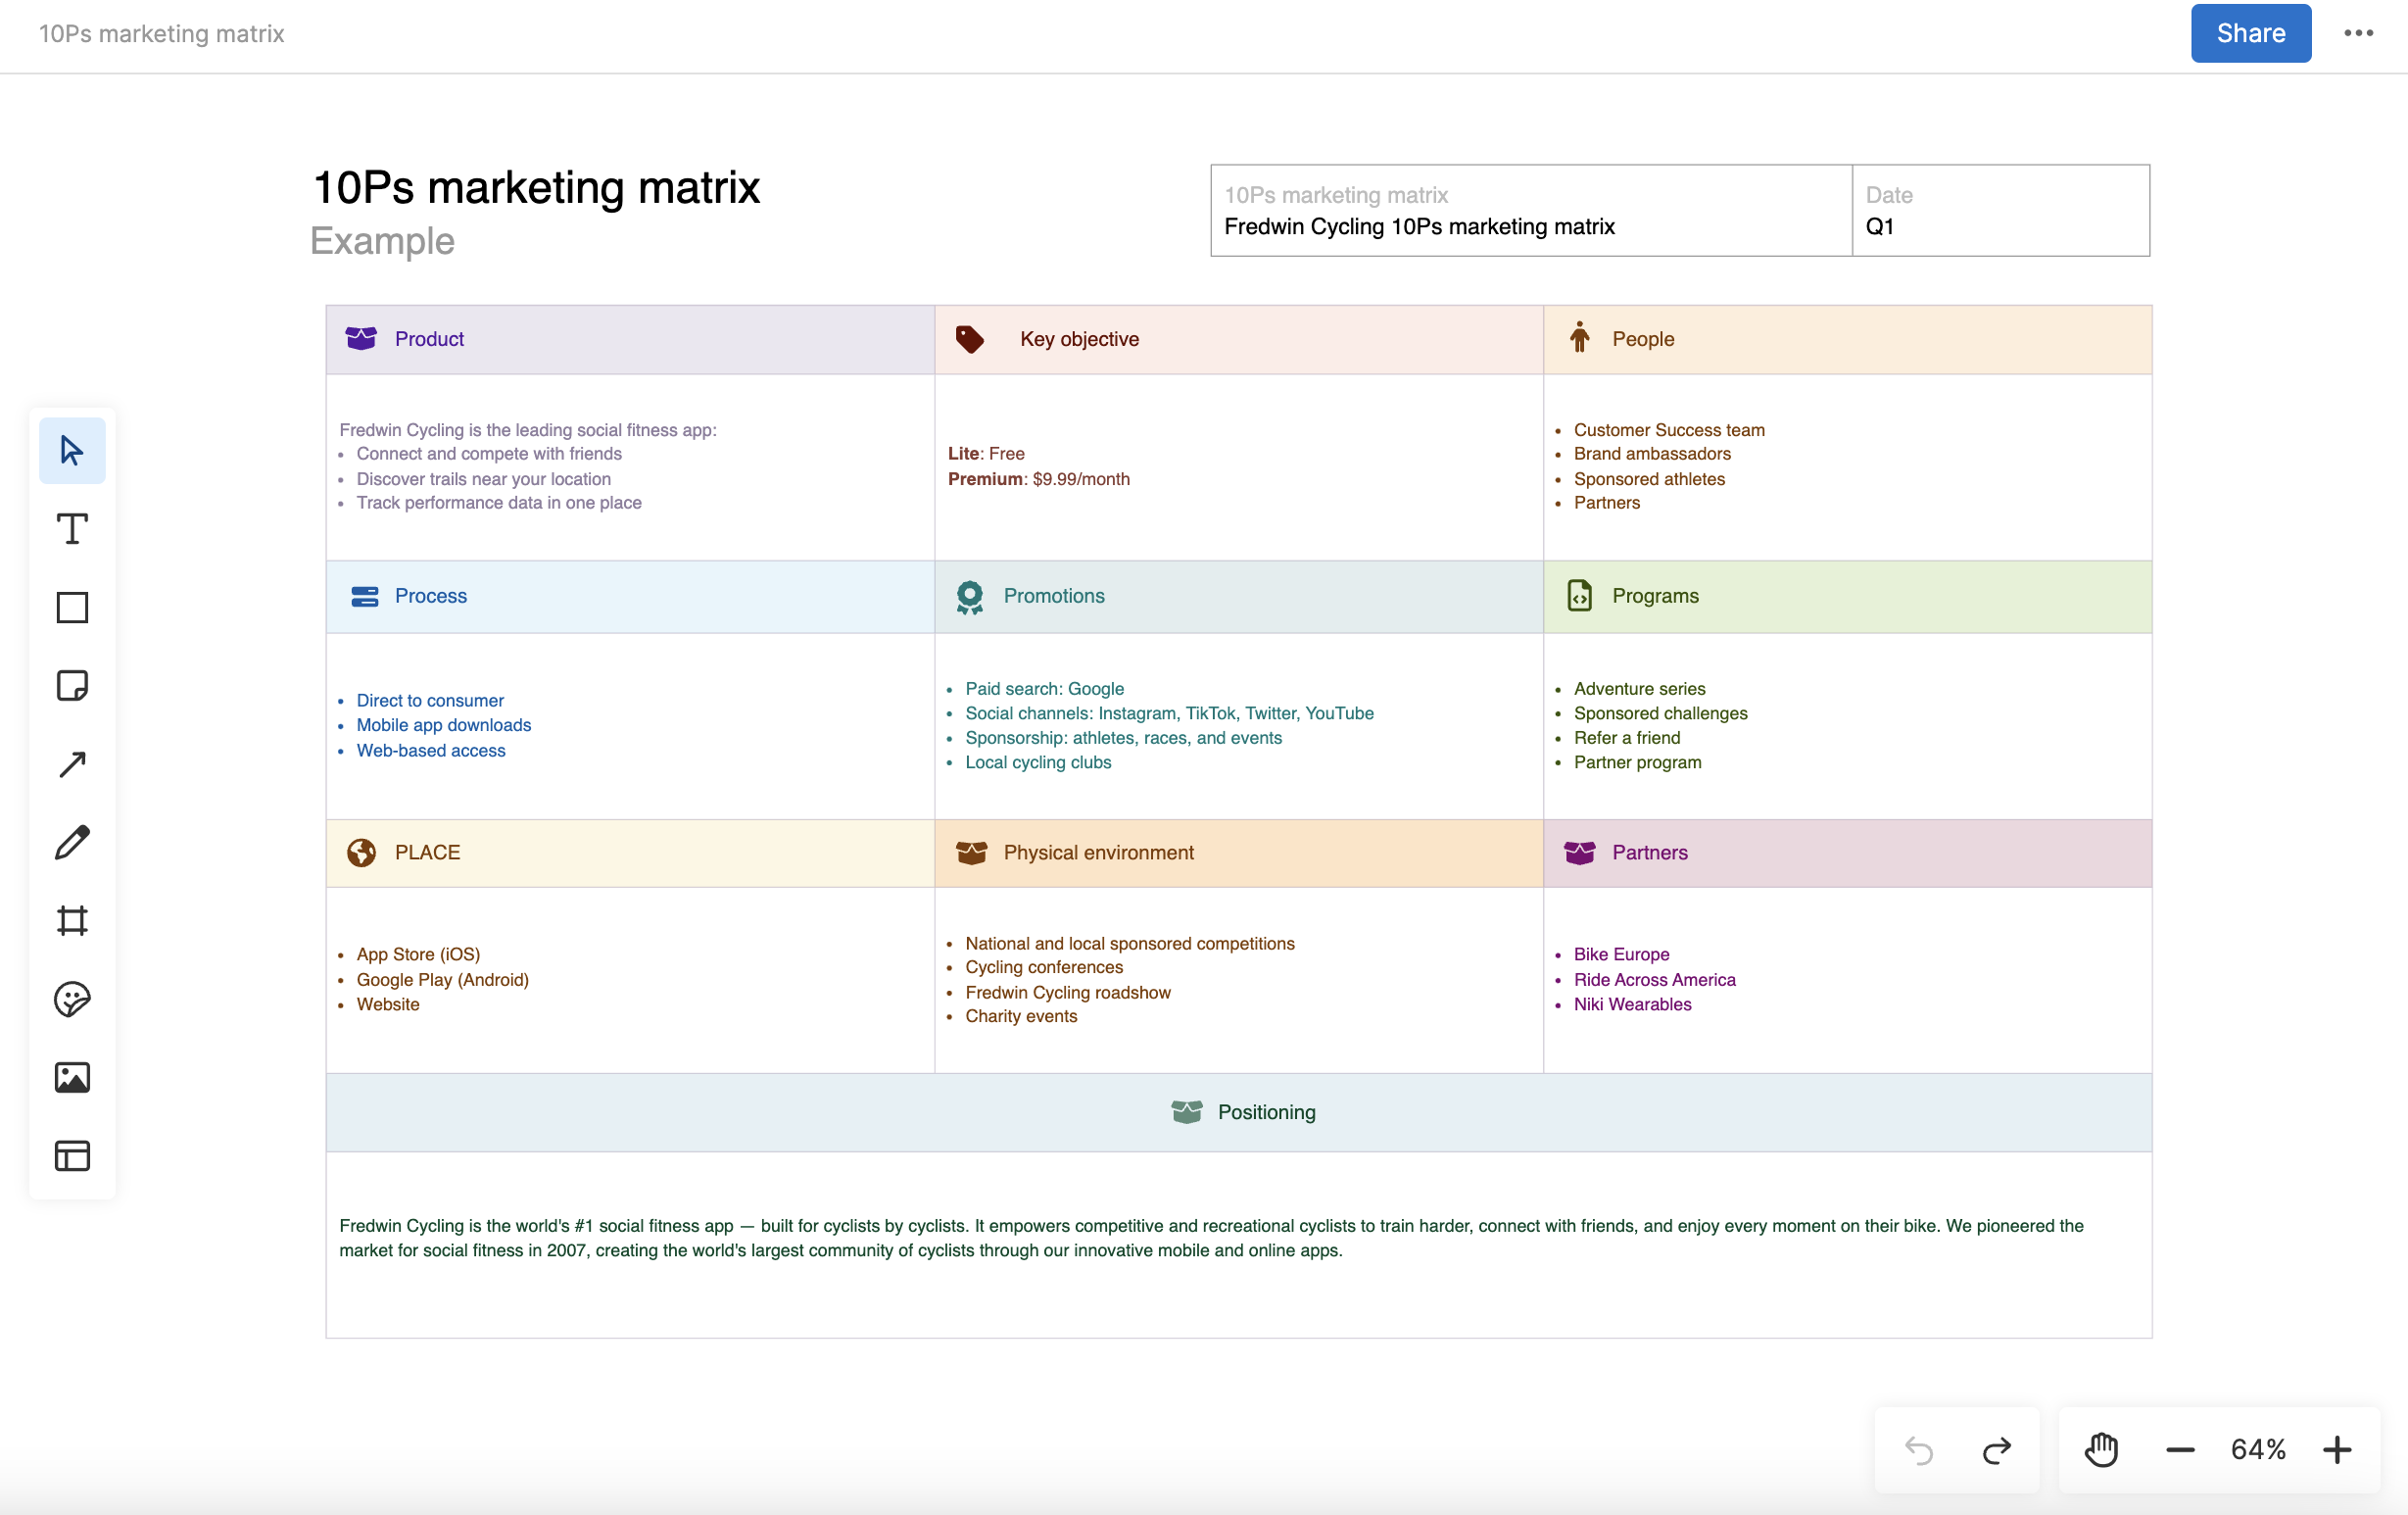Click the redo arrow
Screen dimensions: 2408x1515
(1996, 1449)
